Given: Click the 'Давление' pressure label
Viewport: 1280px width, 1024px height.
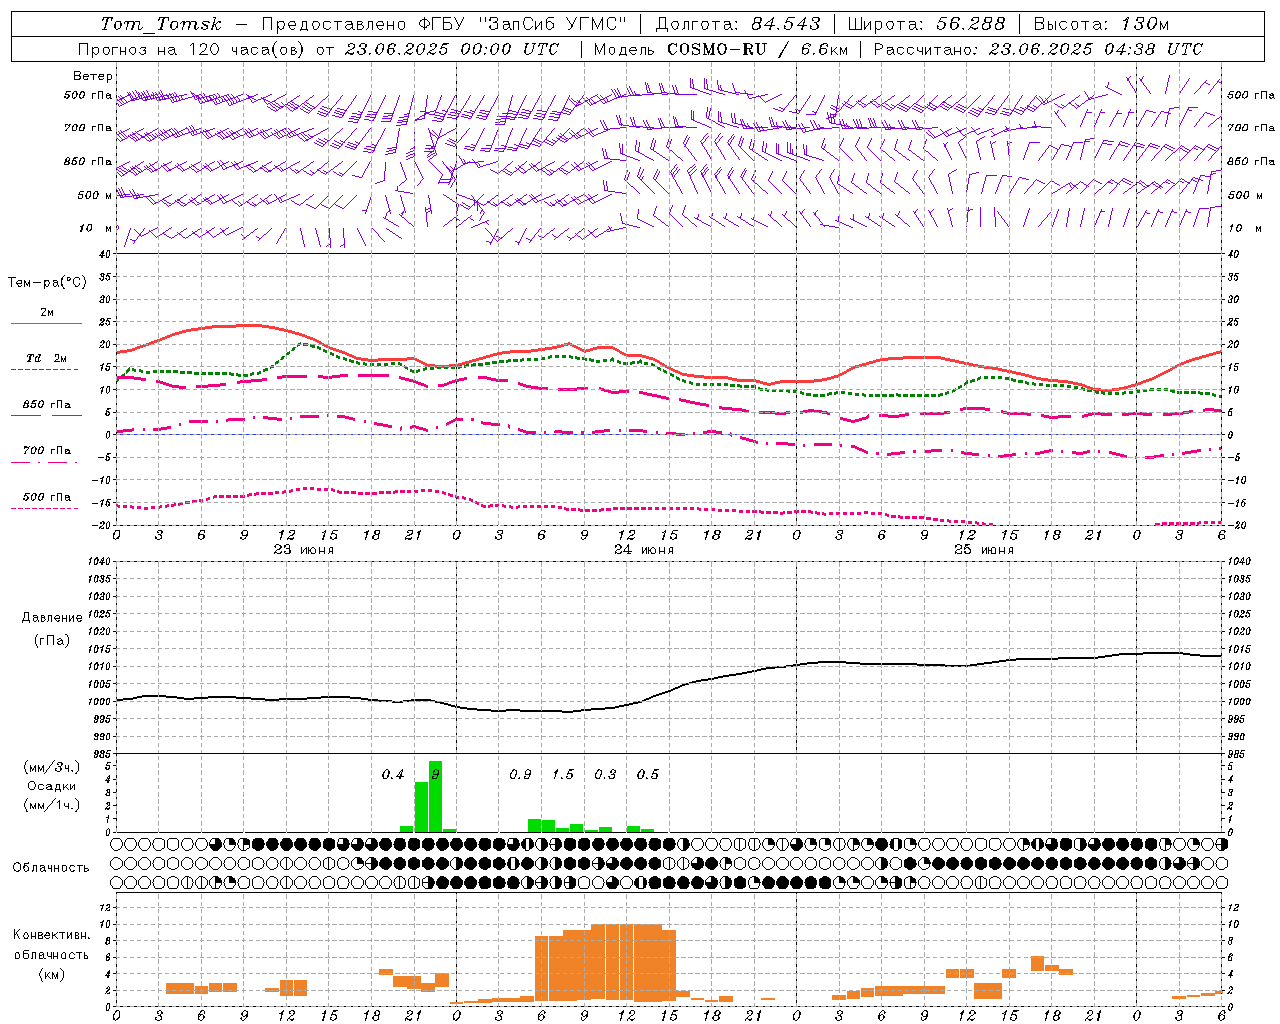Looking at the screenshot, I should click(52, 618).
